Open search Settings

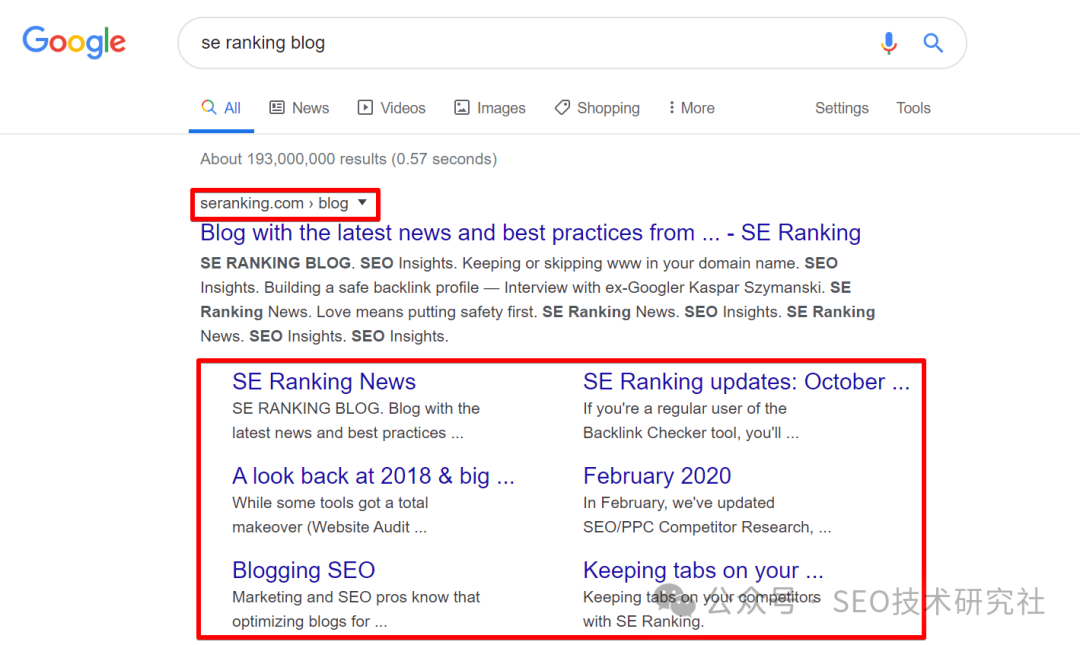(x=842, y=108)
